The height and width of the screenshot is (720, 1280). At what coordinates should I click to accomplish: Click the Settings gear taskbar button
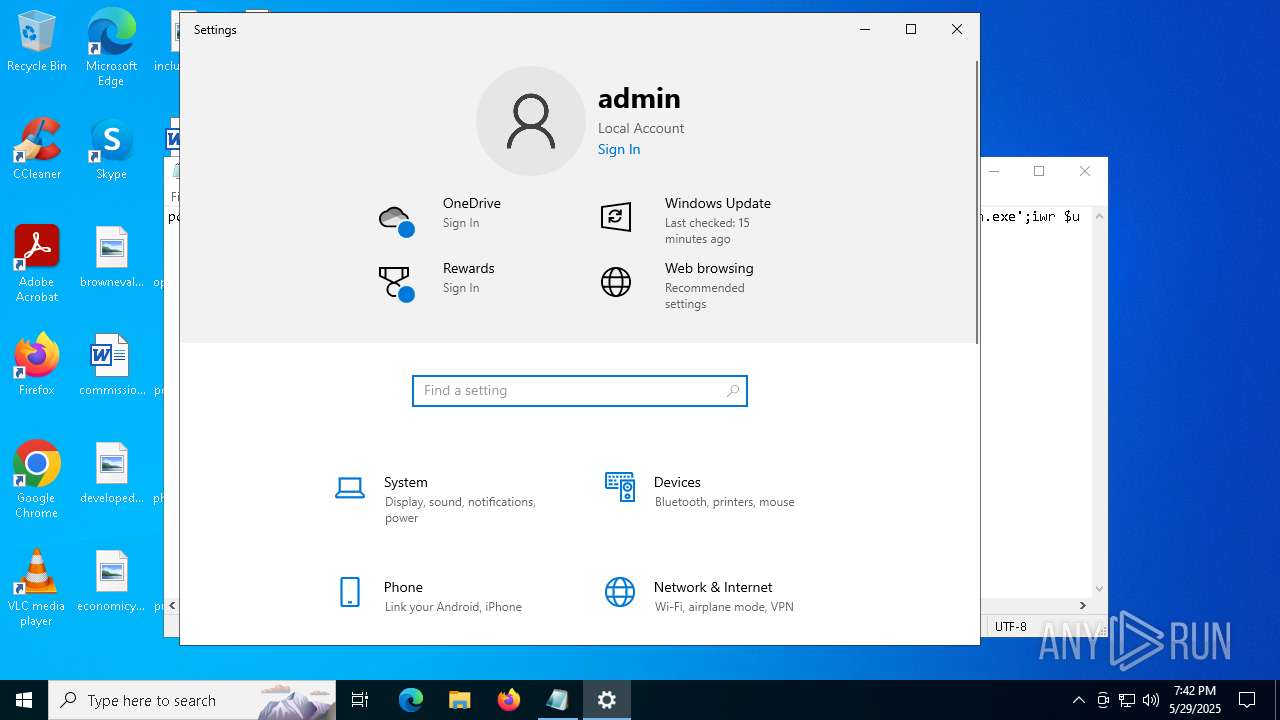coord(607,700)
